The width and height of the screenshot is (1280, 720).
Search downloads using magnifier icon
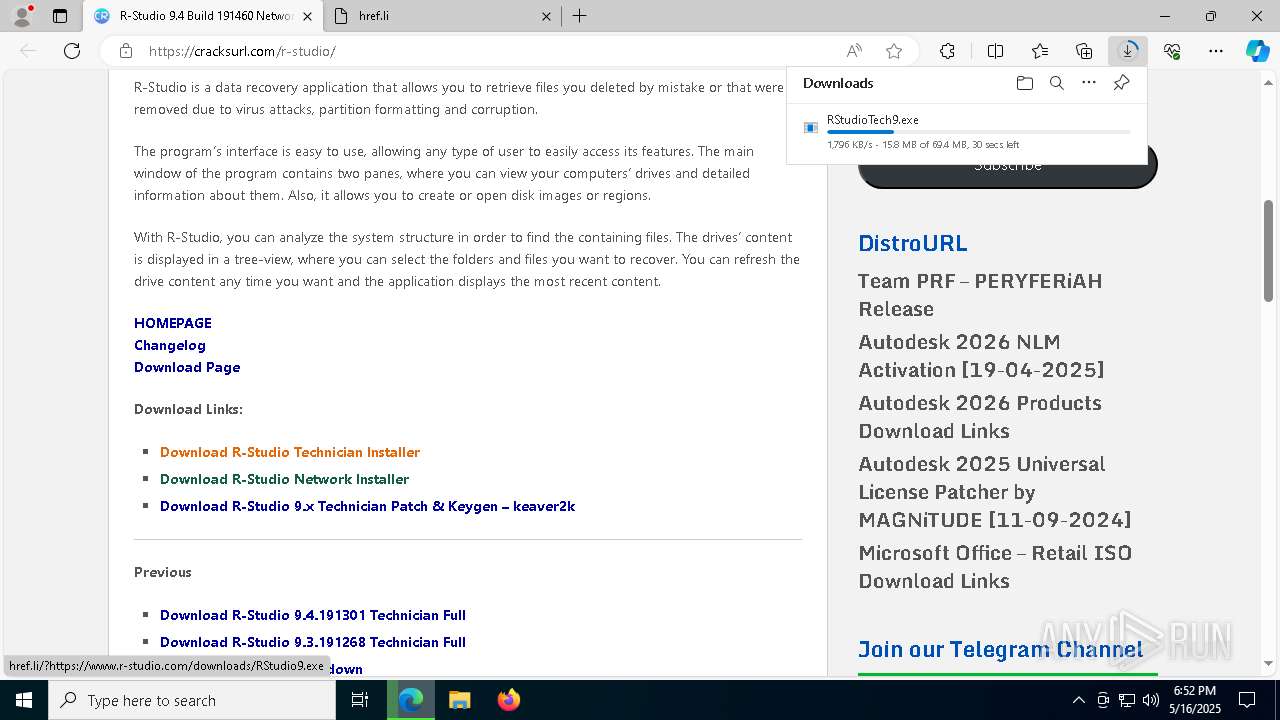point(1056,83)
